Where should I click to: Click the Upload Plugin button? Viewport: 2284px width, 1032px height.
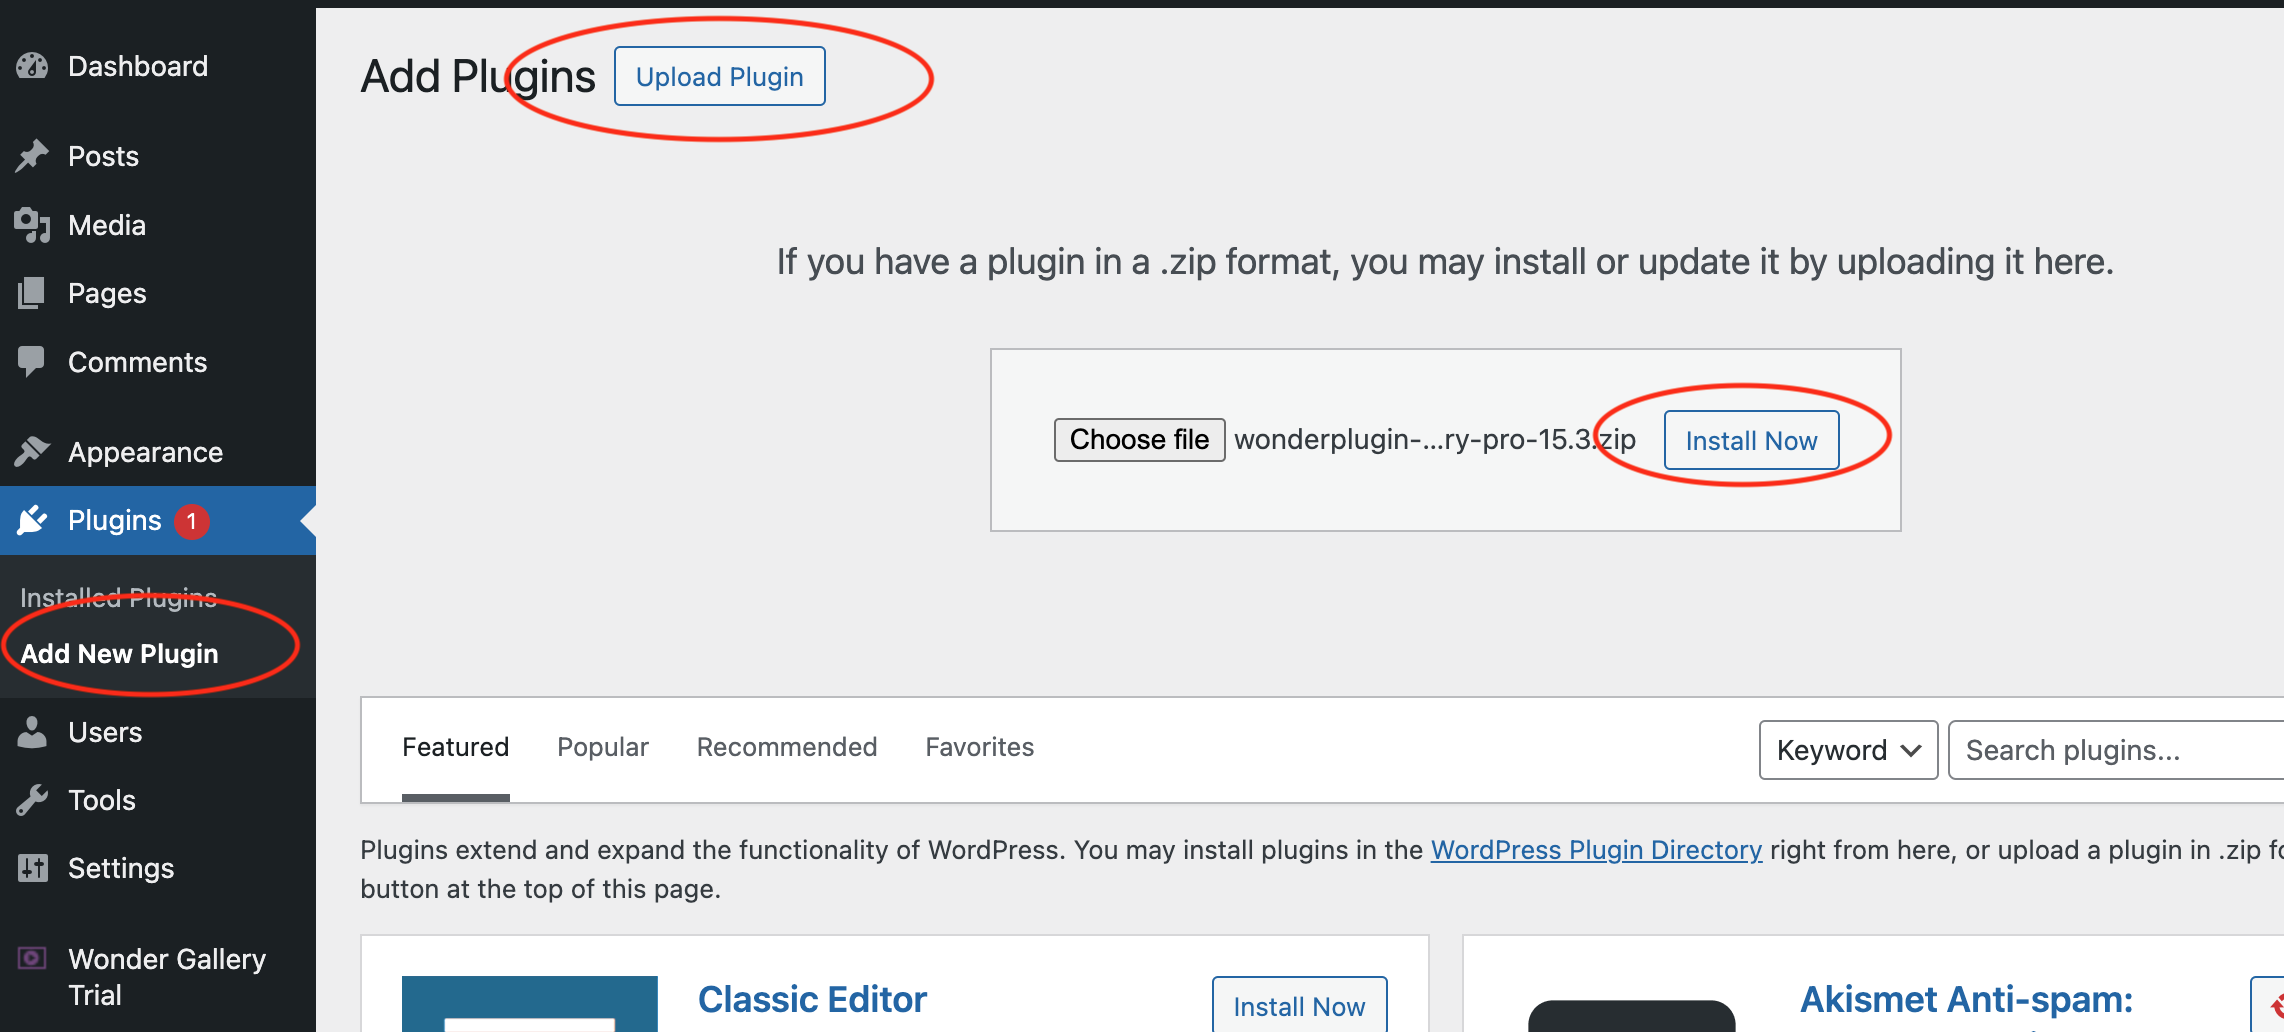tap(720, 77)
